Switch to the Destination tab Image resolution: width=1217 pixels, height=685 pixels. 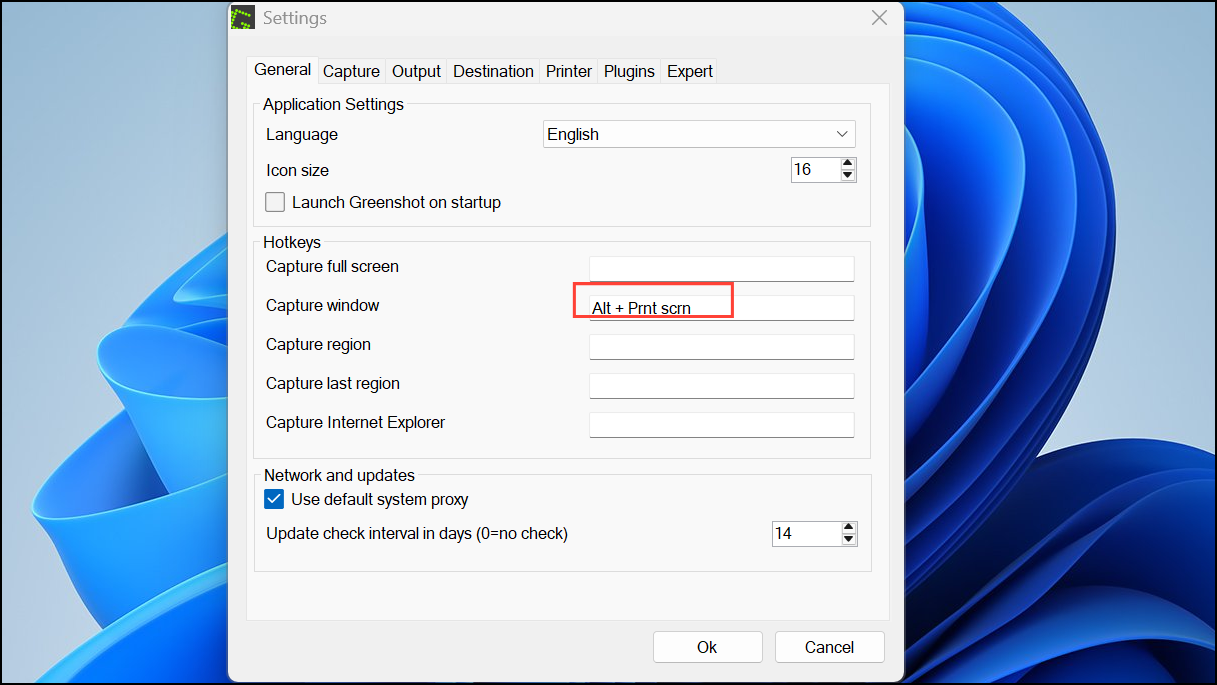(493, 71)
